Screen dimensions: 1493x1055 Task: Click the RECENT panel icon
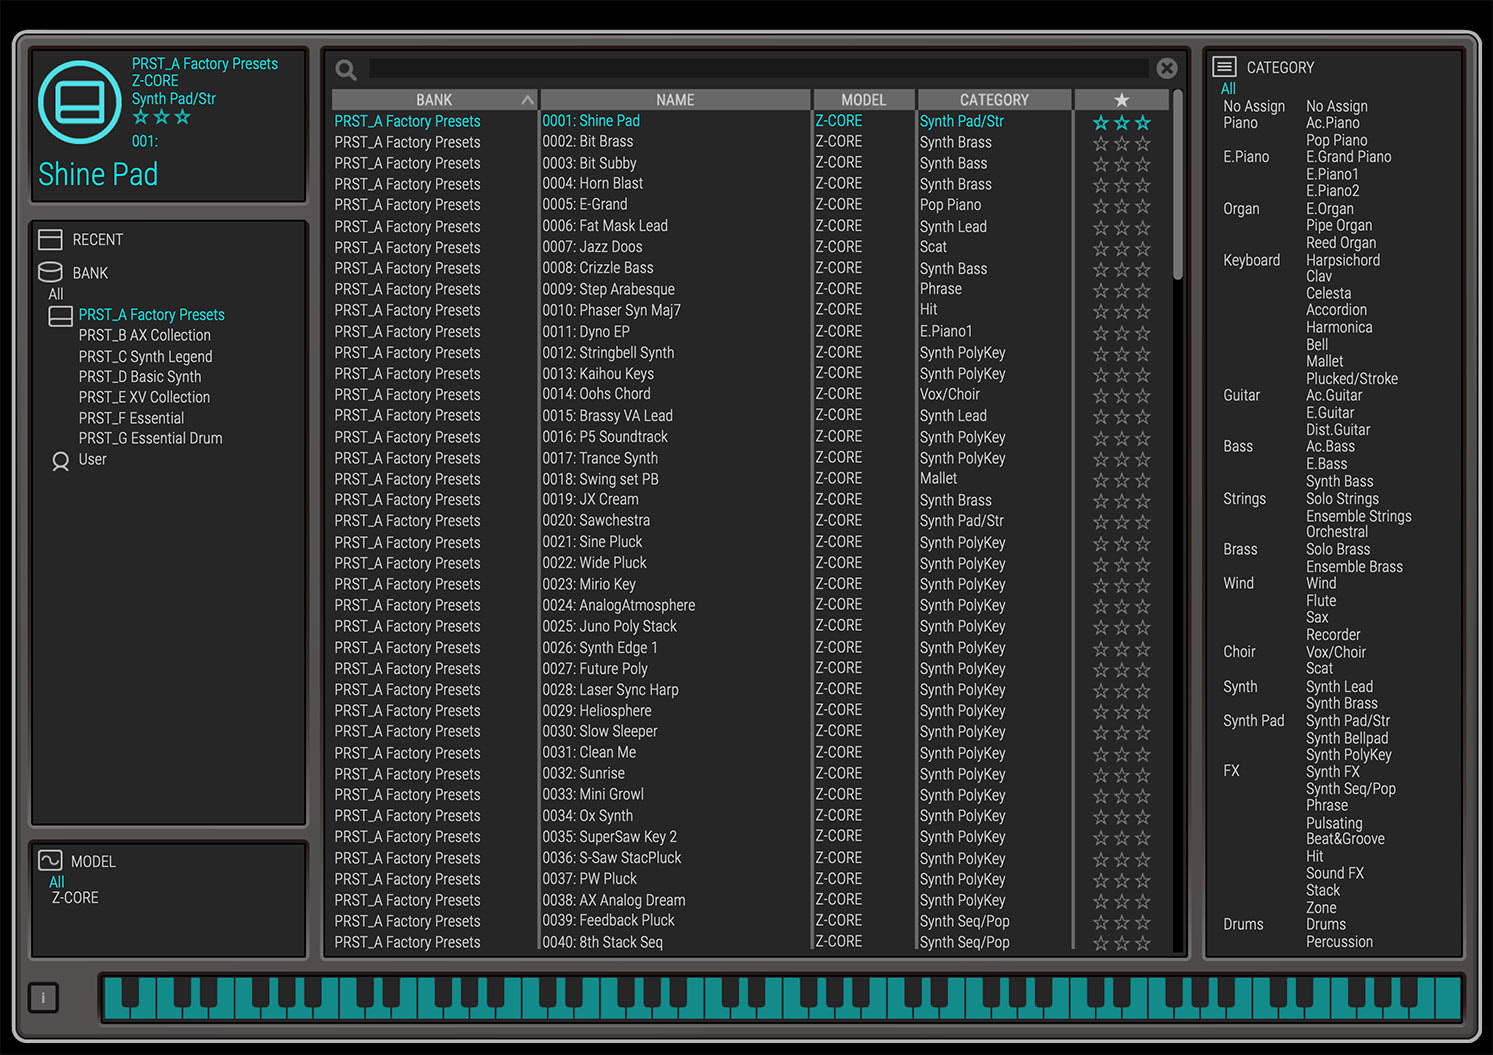click(x=51, y=239)
